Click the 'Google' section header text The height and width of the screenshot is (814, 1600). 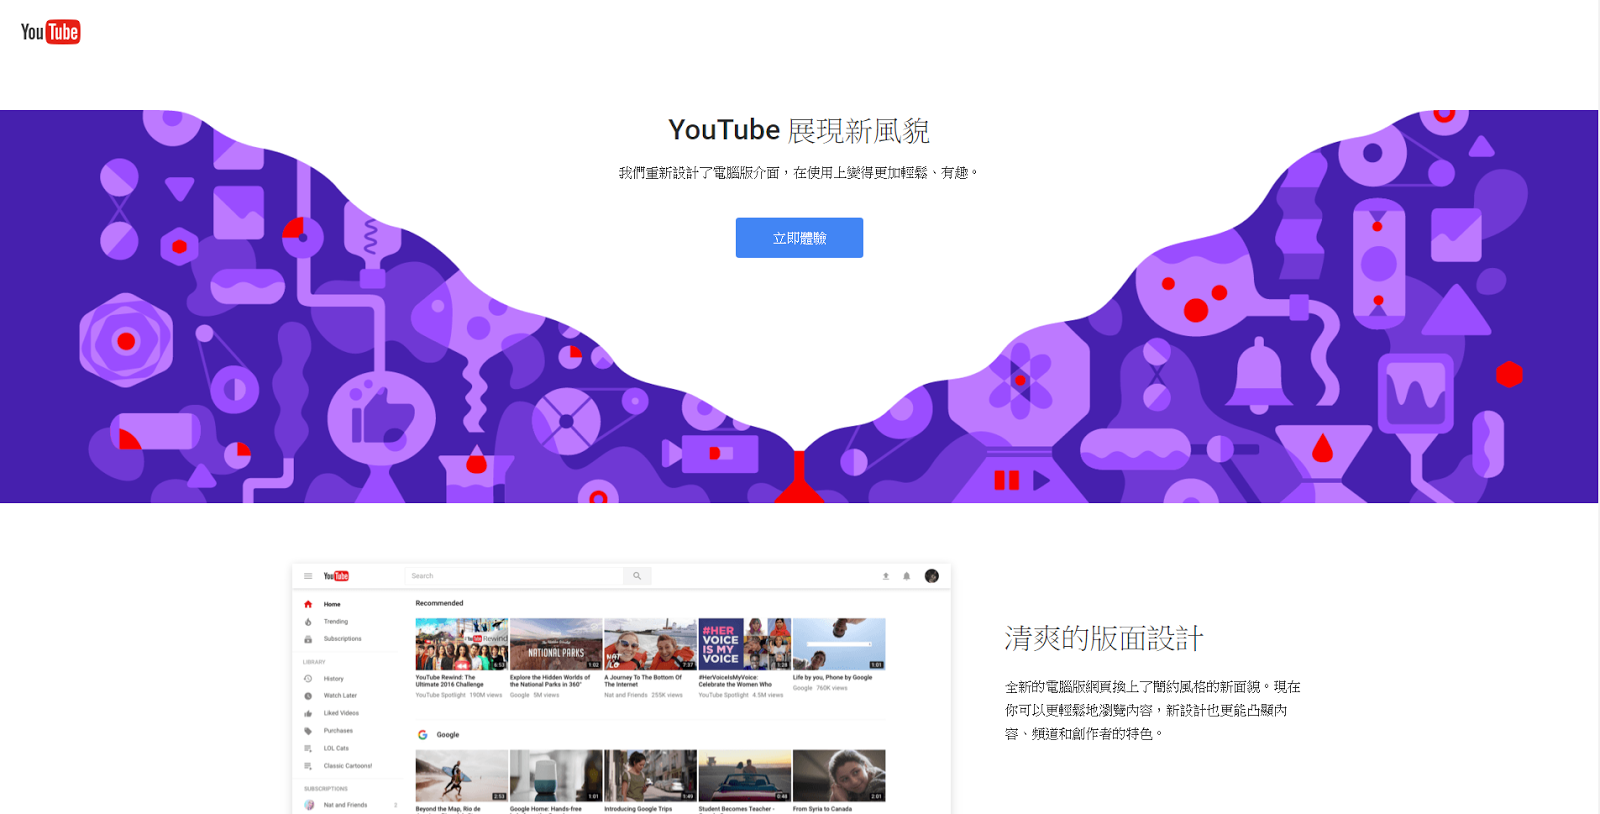[x=448, y=735]
